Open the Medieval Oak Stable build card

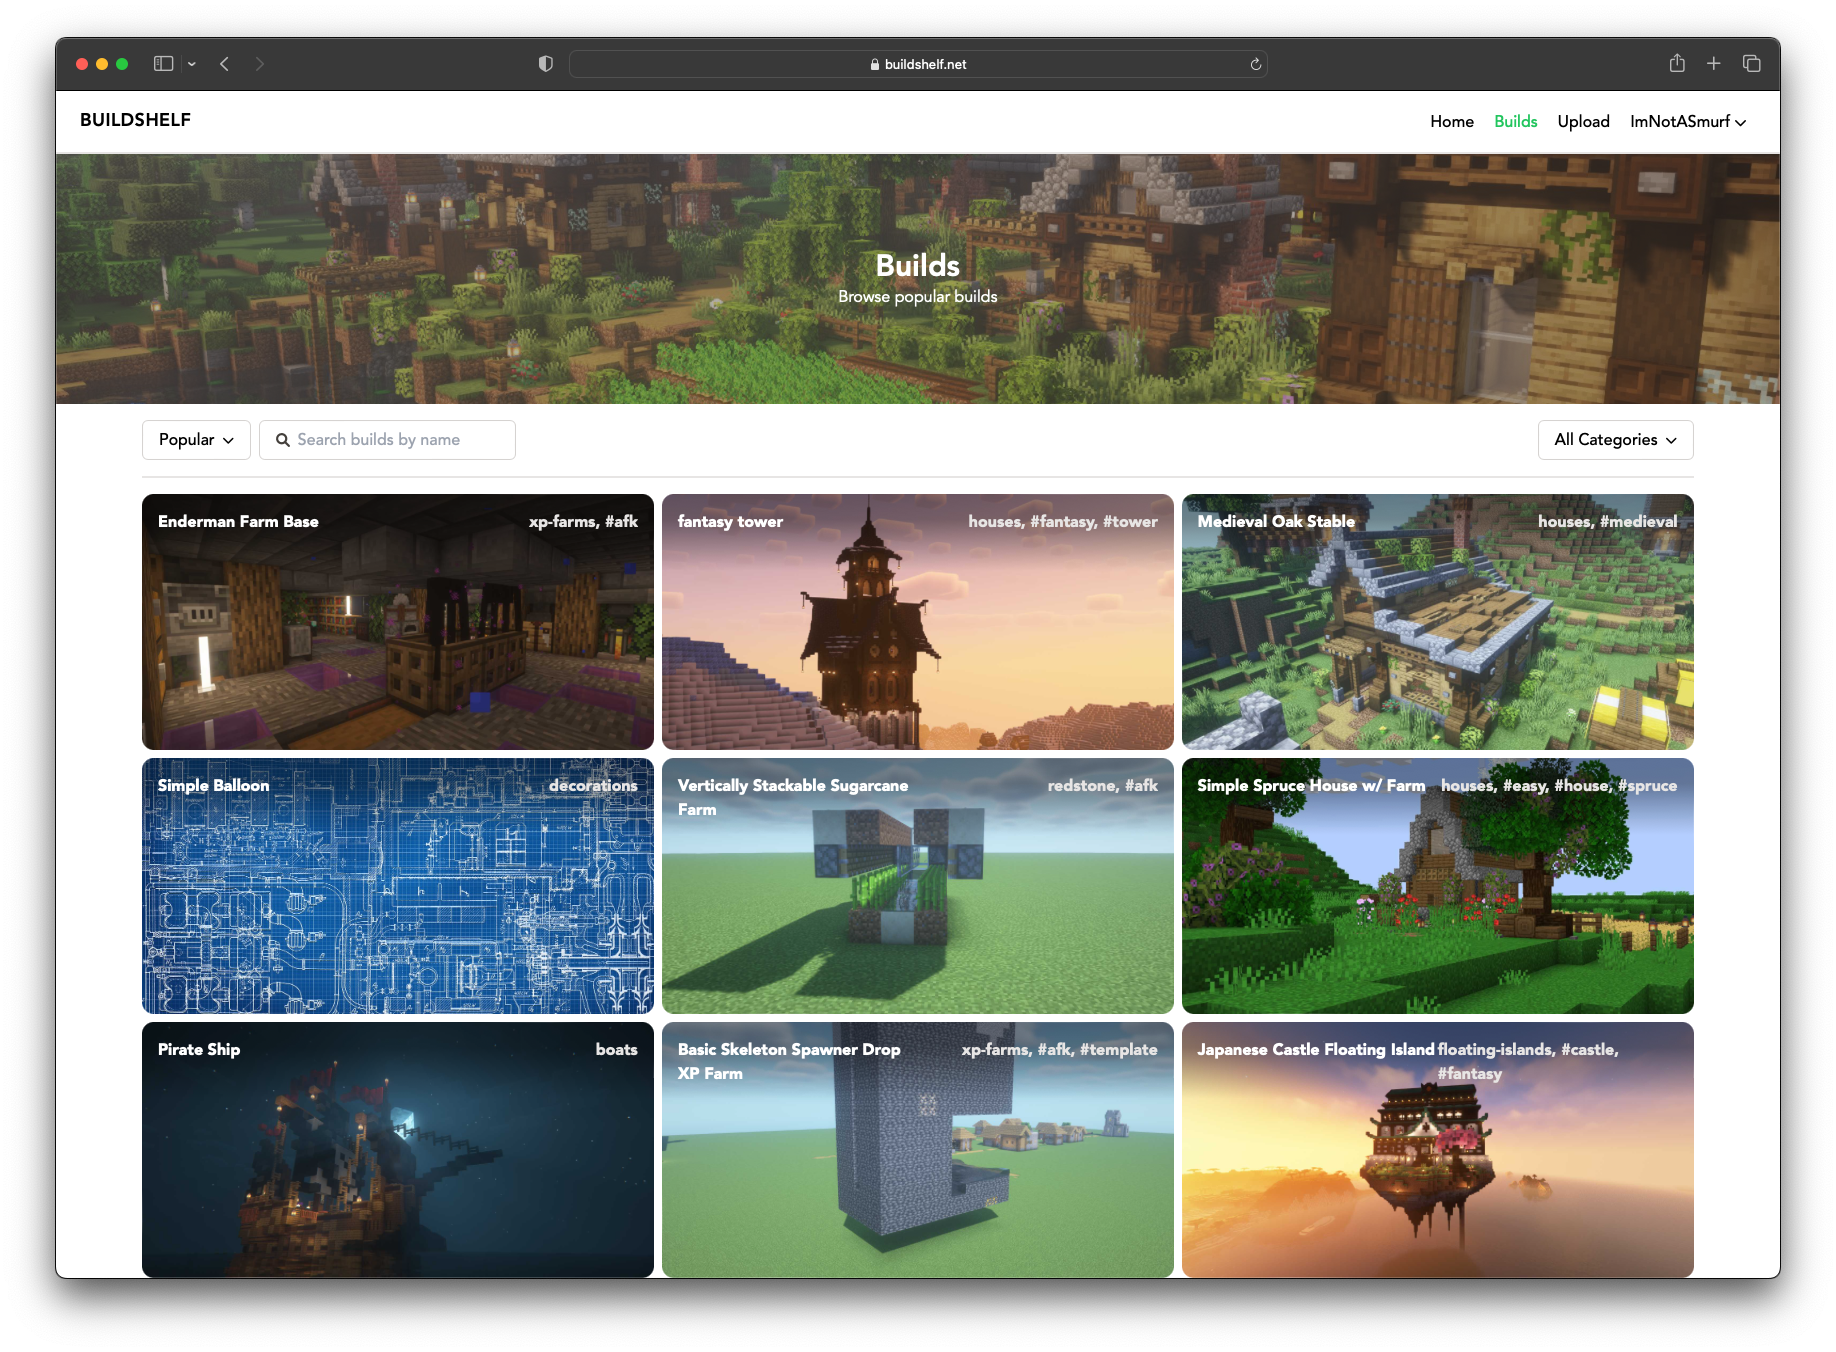[1438, 622]
